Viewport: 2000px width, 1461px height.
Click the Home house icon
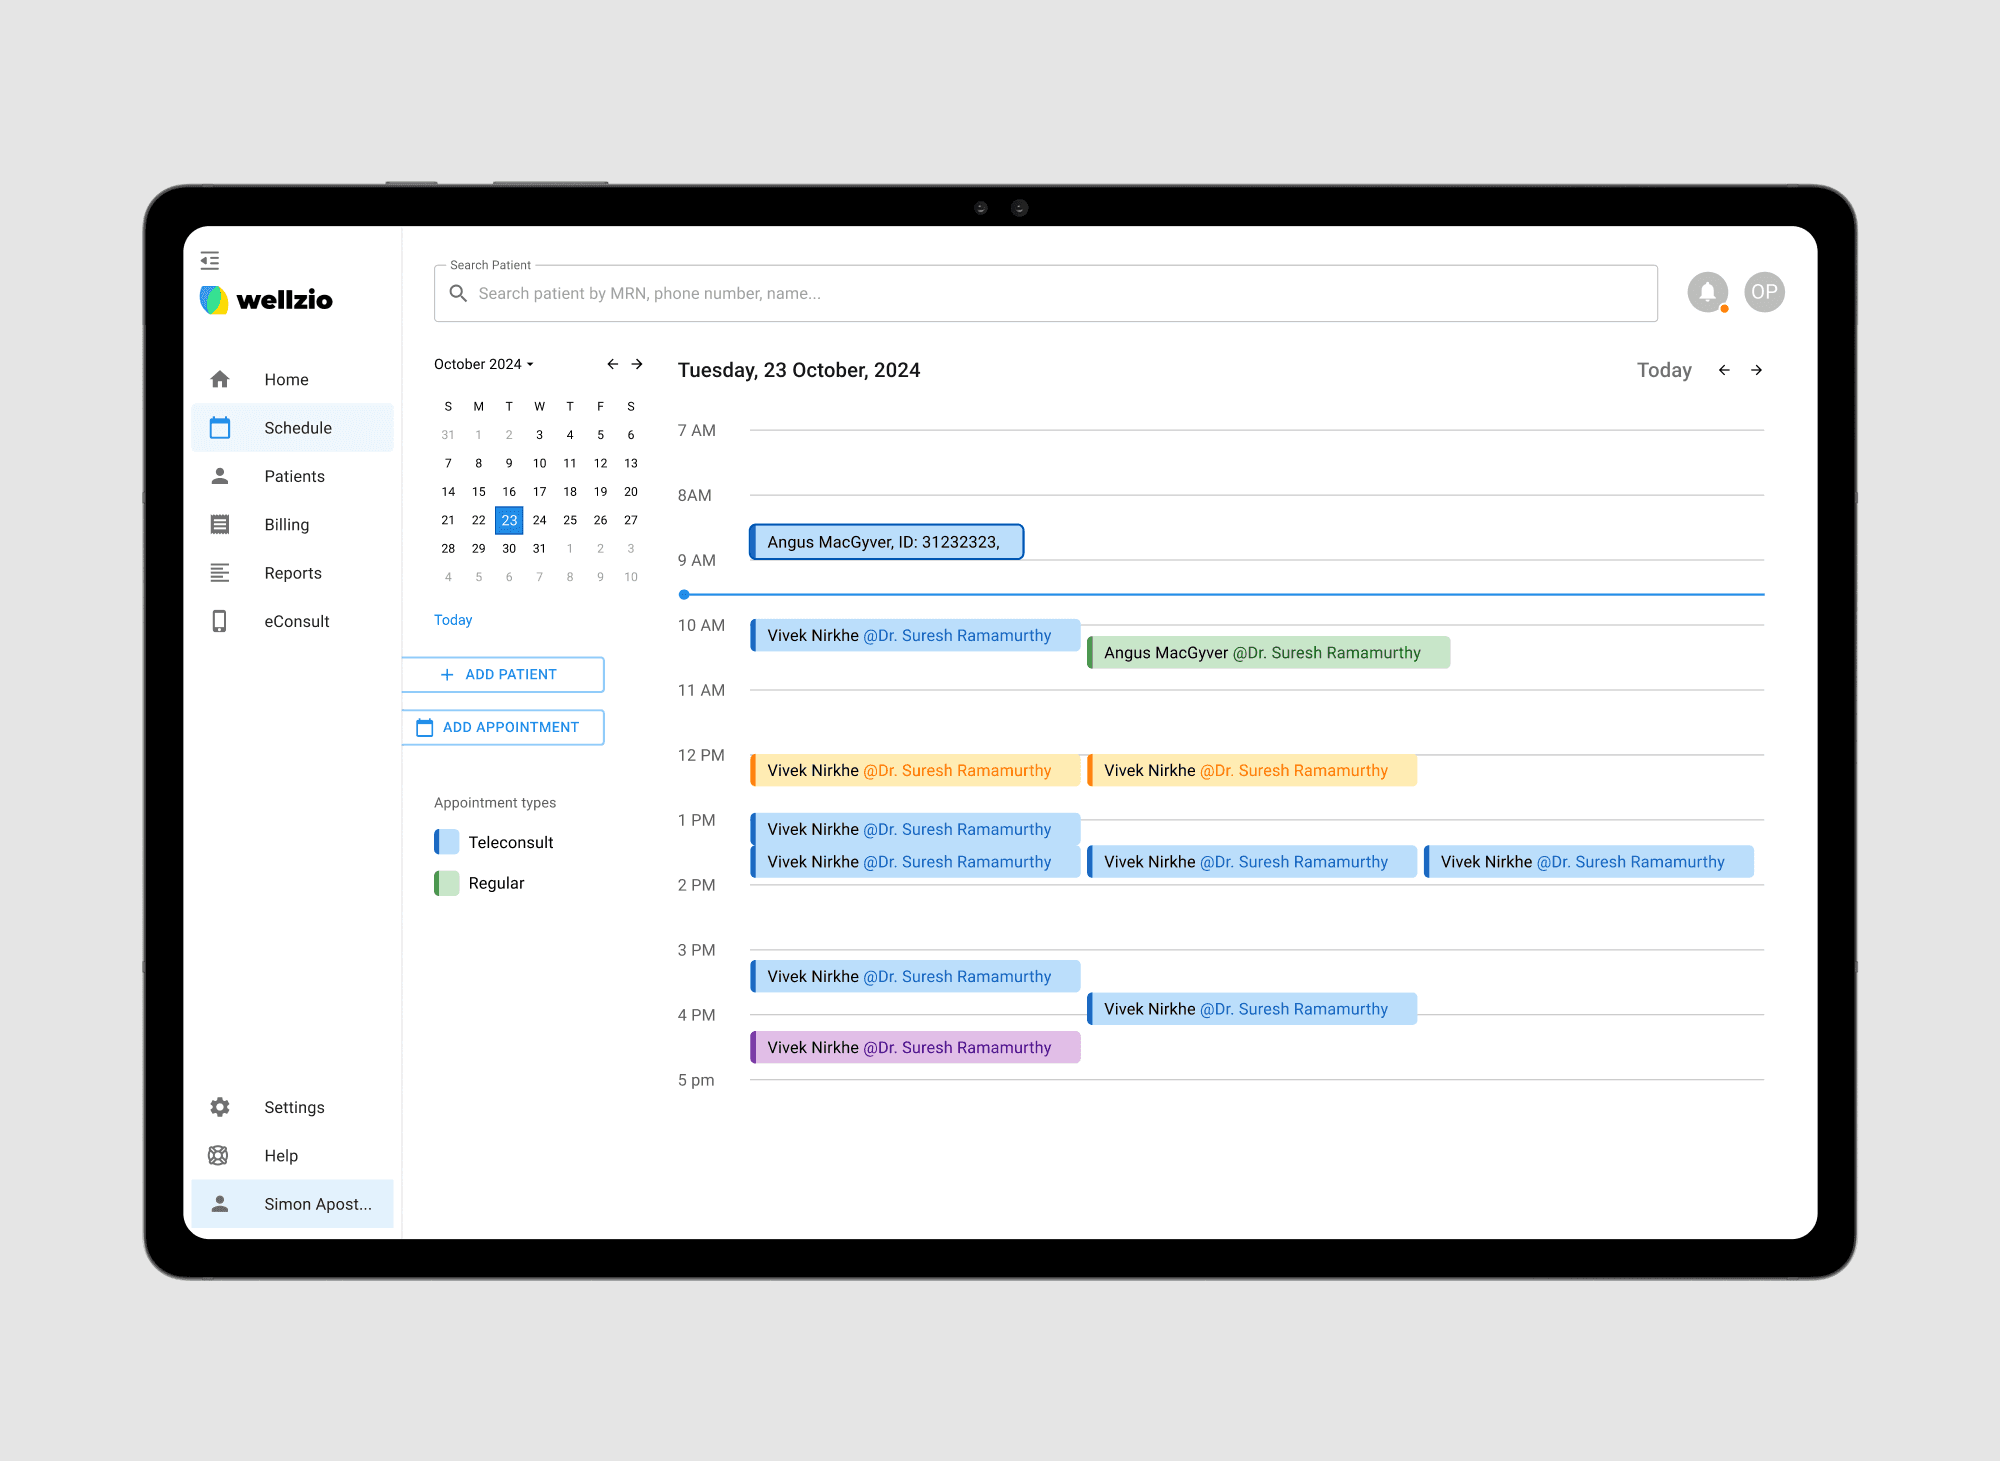(220, 380)
